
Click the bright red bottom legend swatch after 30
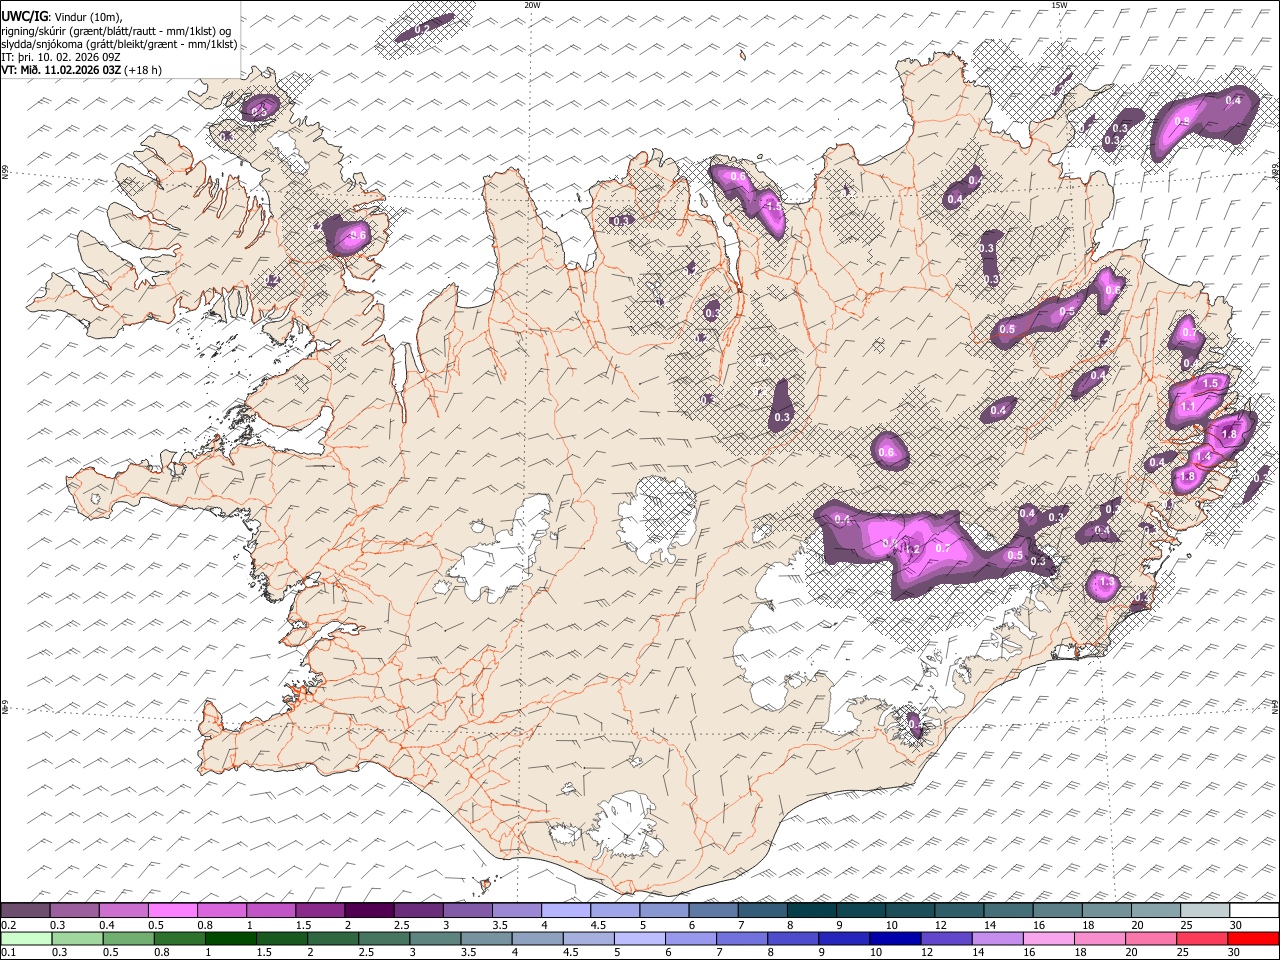click(1255, 939)
